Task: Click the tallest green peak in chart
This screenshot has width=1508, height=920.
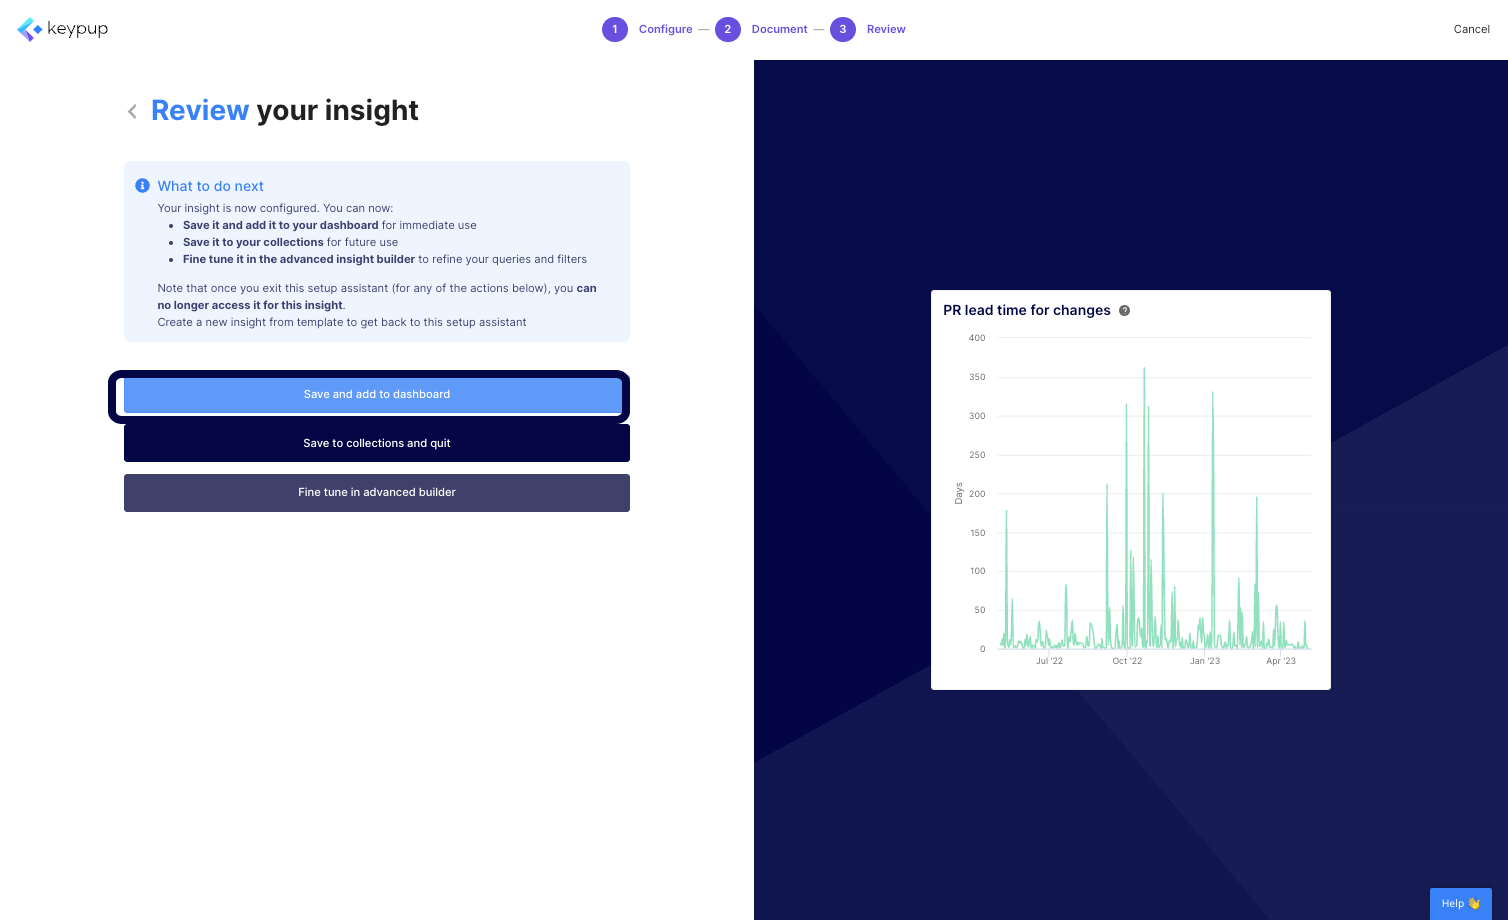Action: 1144,372
